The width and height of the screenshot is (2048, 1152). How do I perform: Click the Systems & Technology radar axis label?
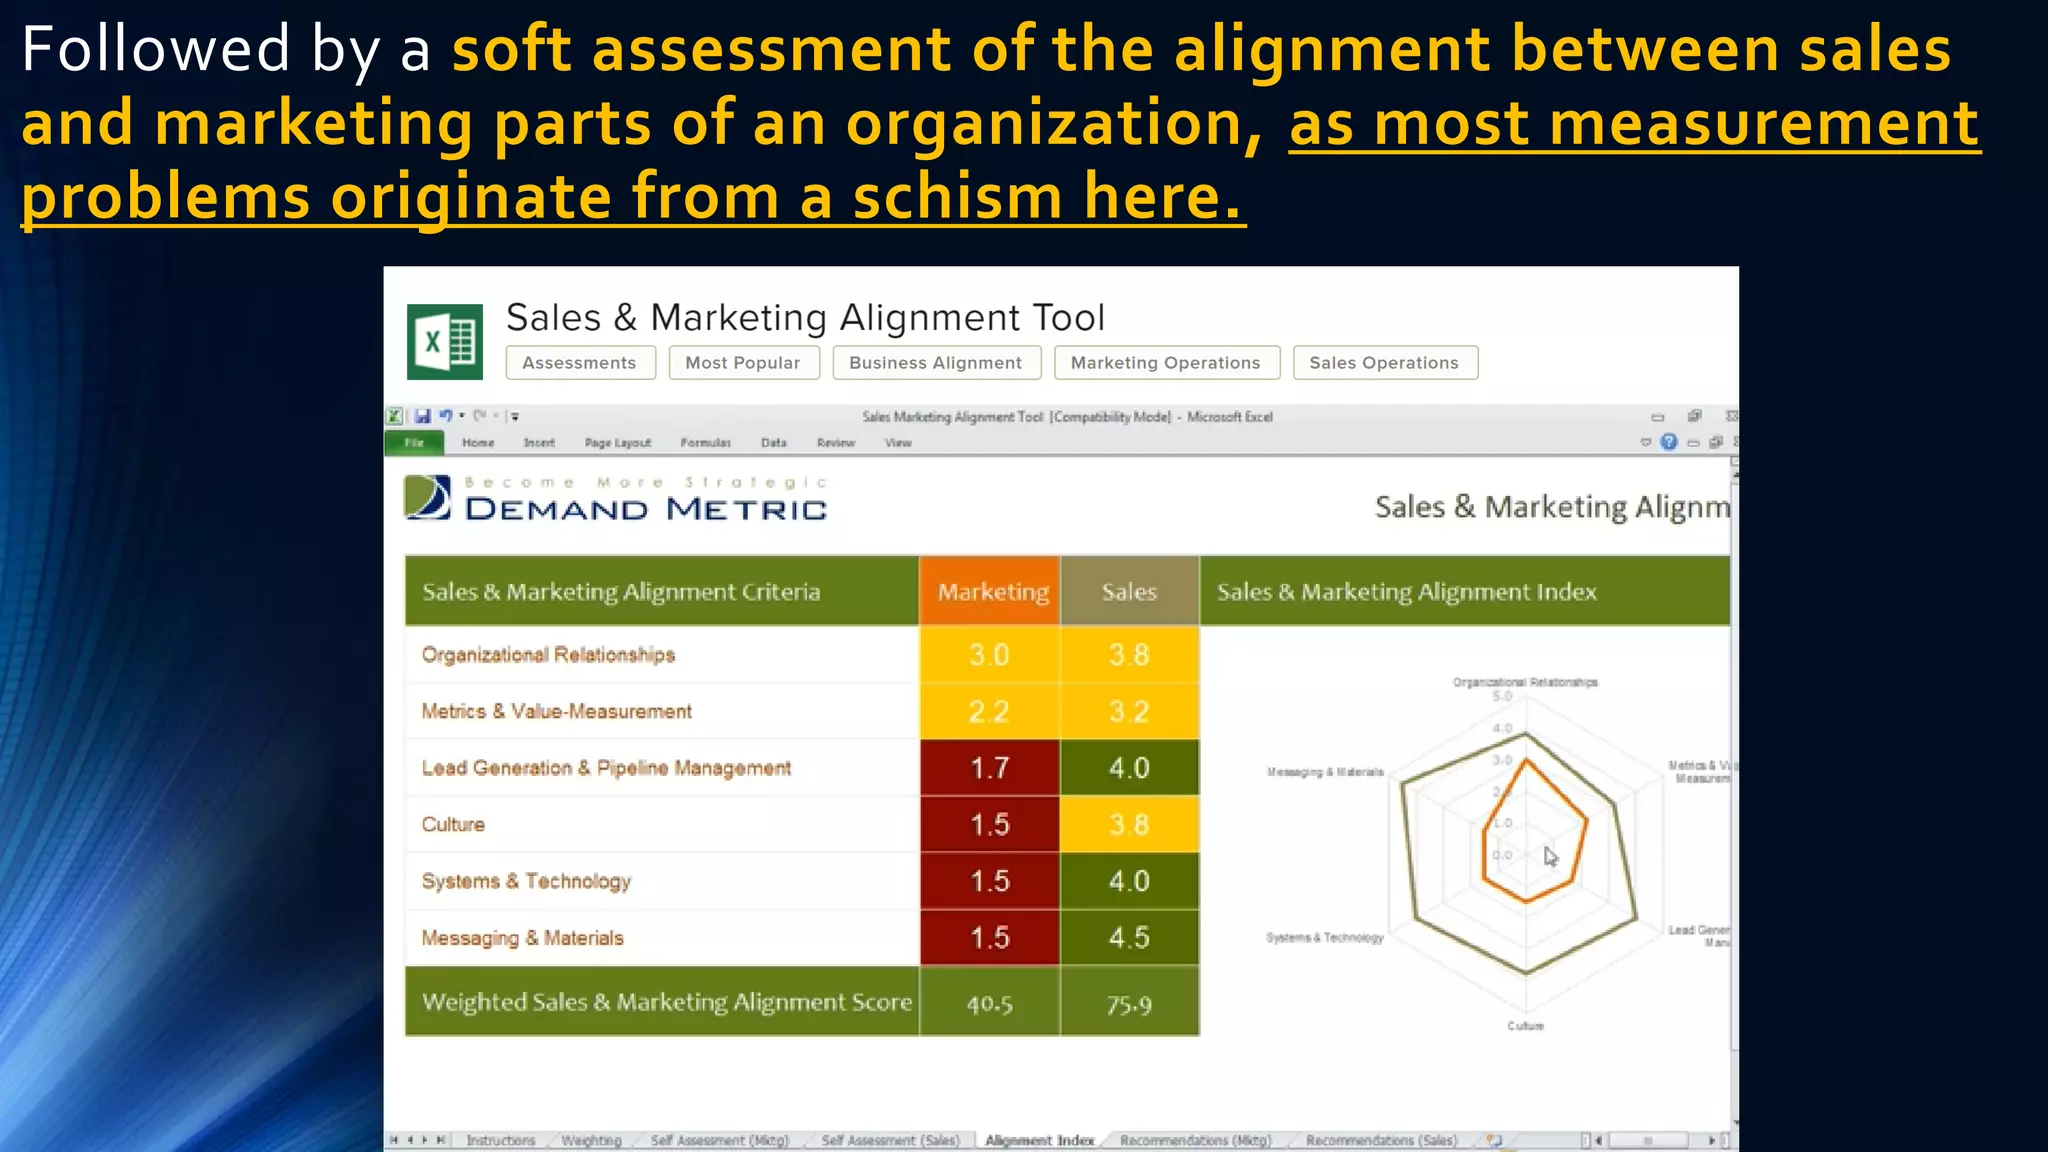pos(1324,938)
